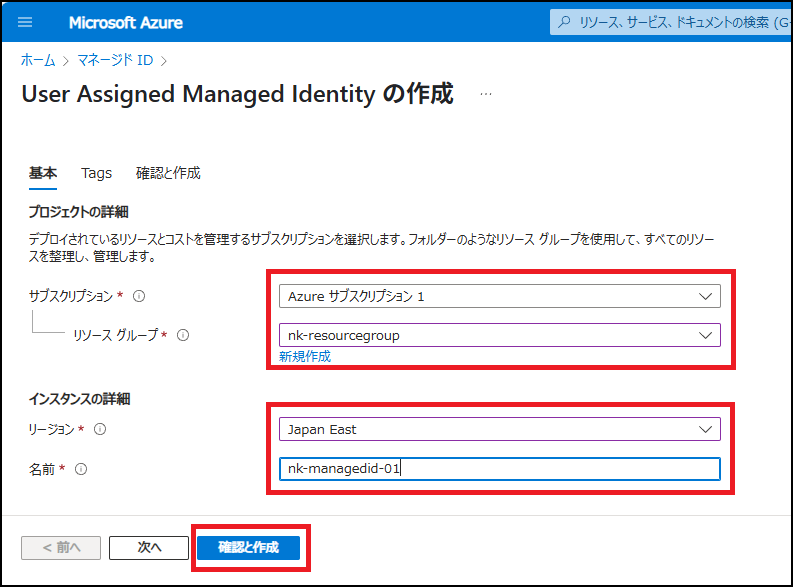Go to ホーム breadcrumb
Viewport: 793px width, 587px height.
[38, 60]
